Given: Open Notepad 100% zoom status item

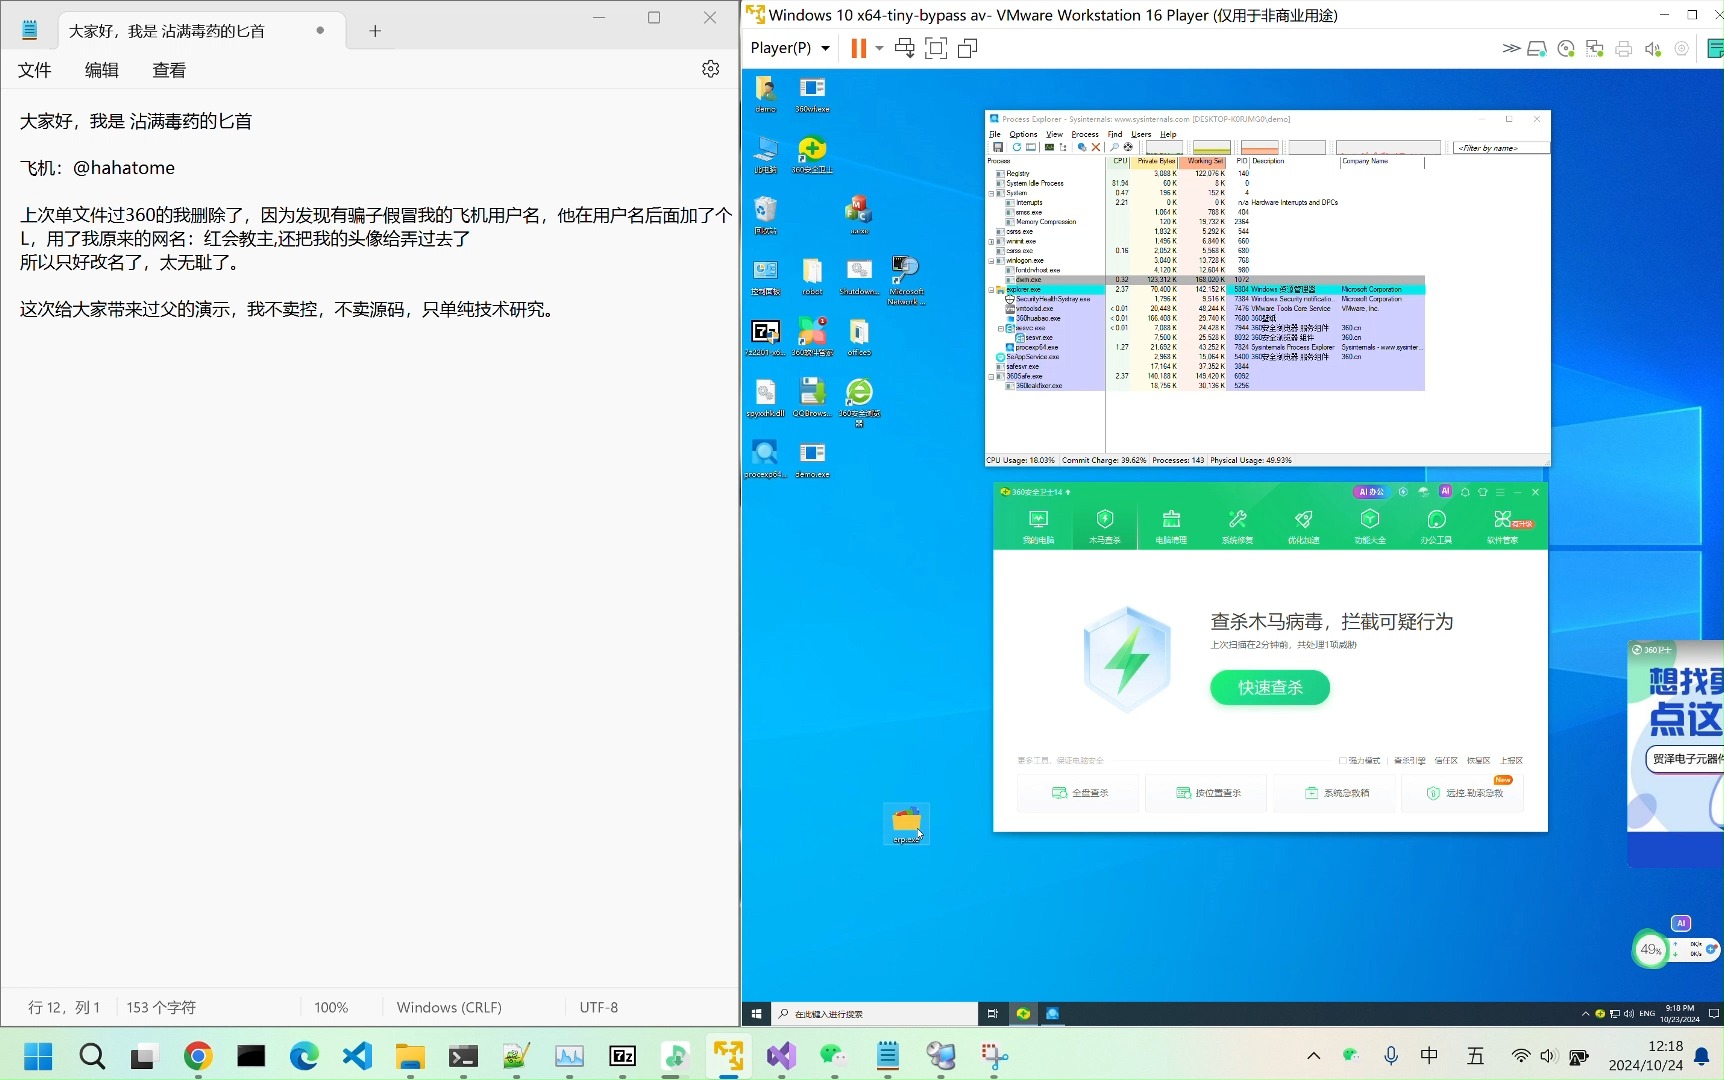Looking at the screenshot, I should (x=331, y=1007).
